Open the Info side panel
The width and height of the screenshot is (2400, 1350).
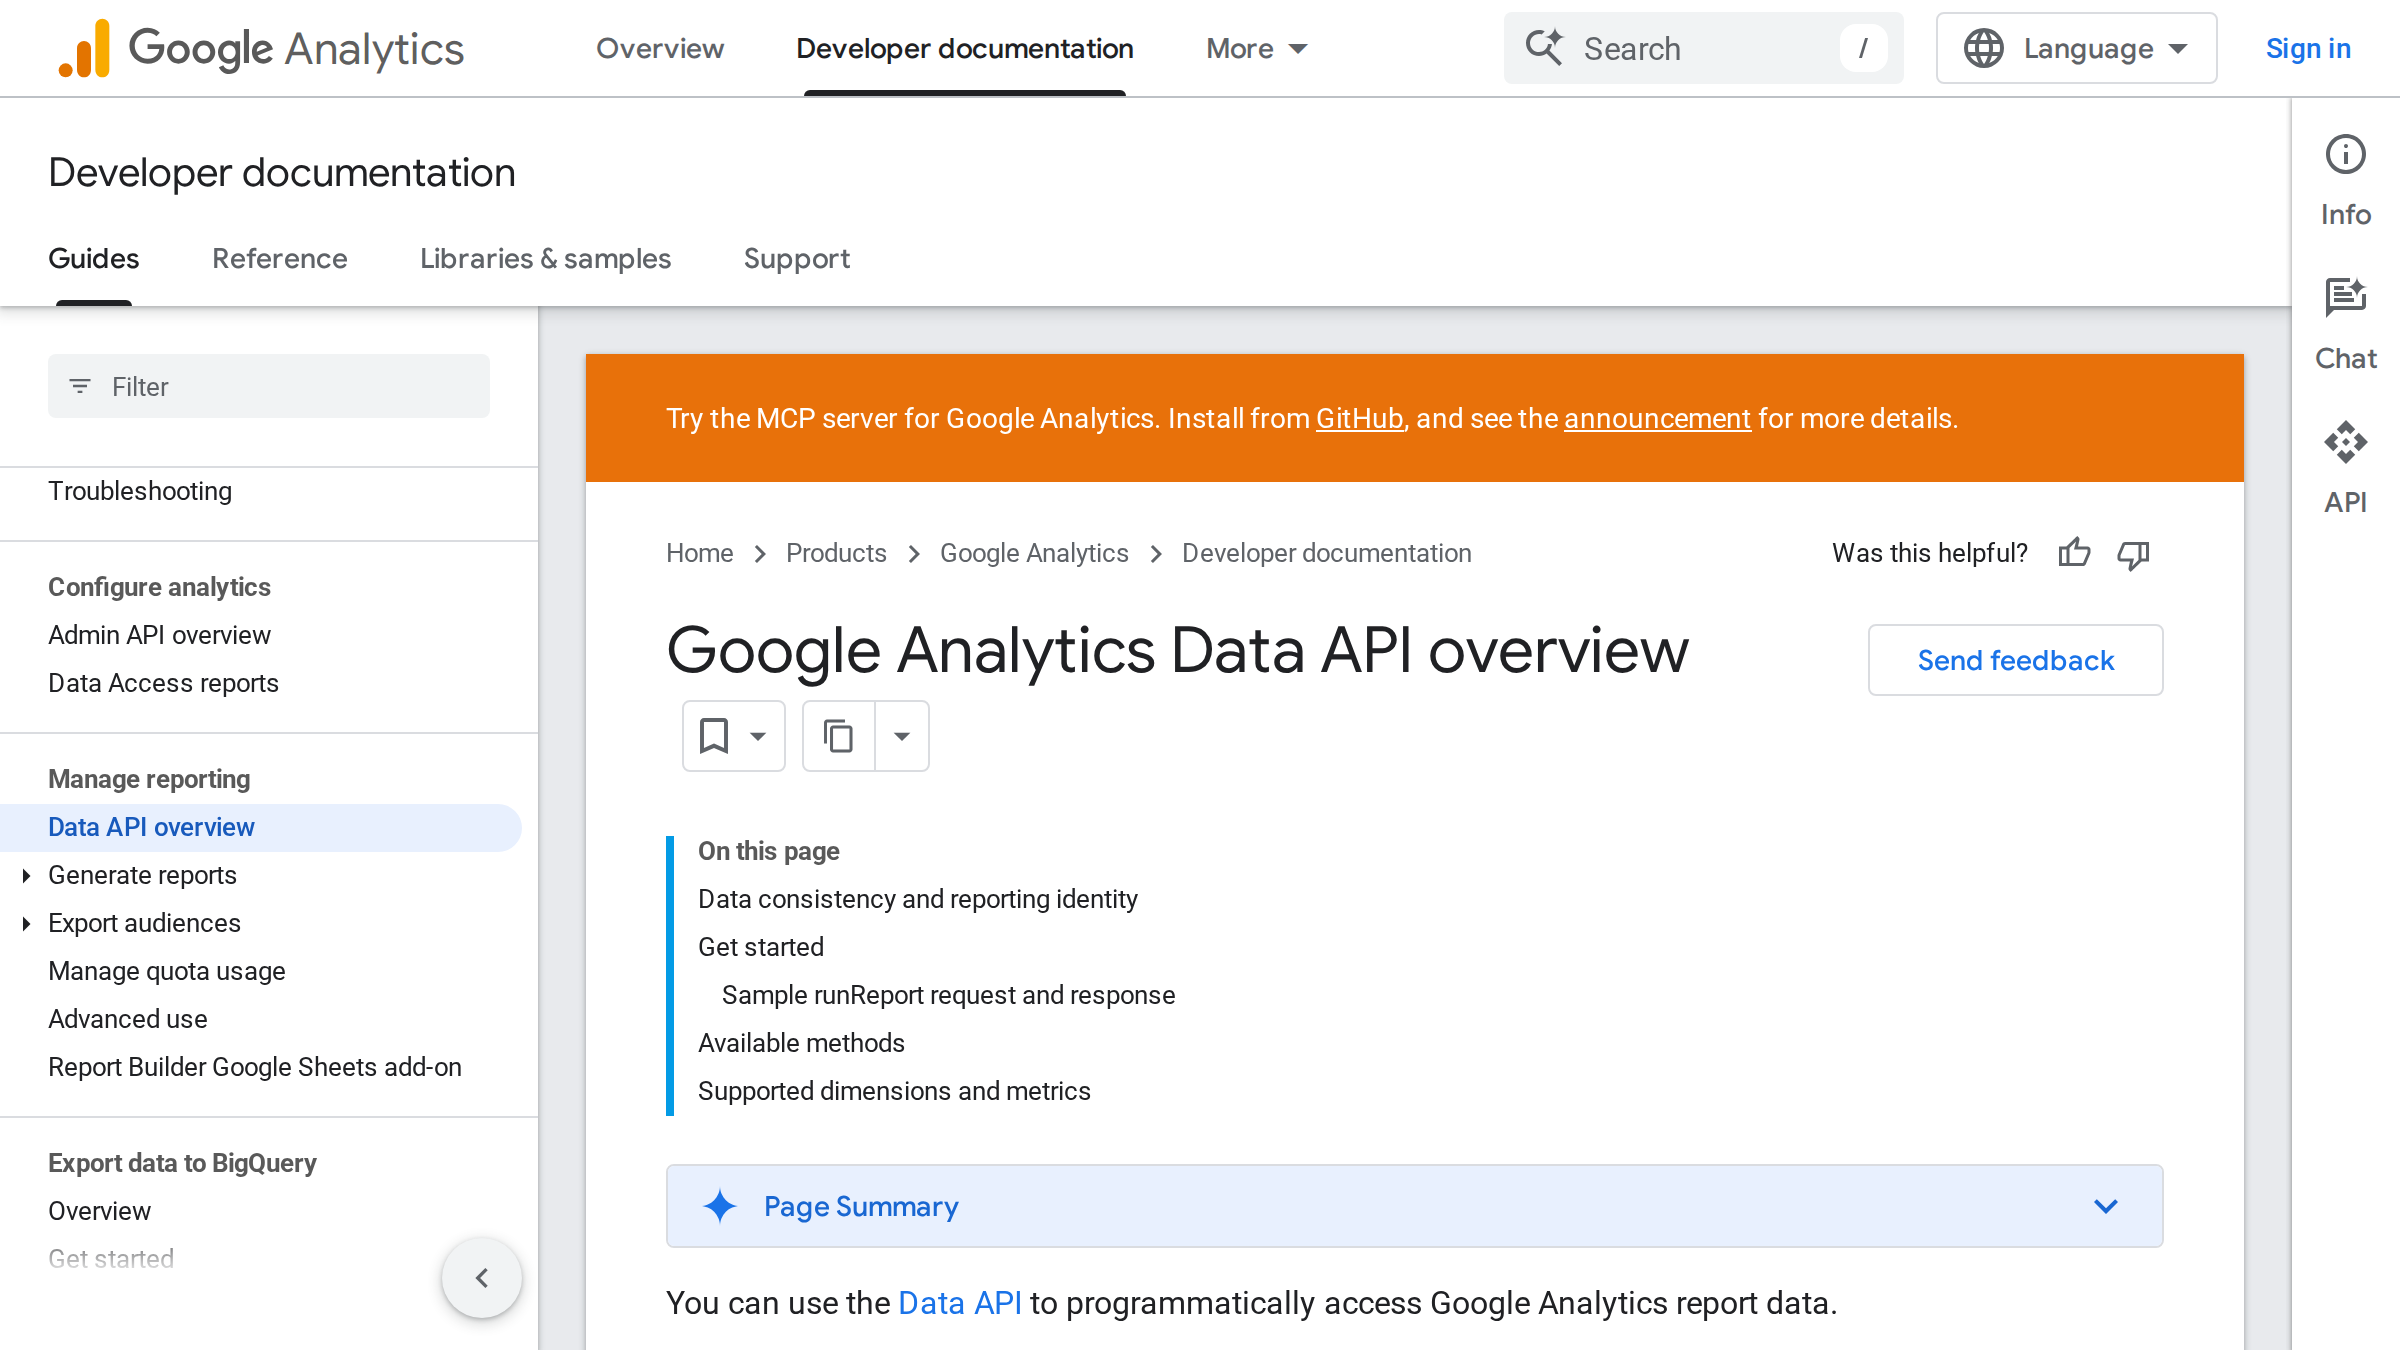point(2345,181)
